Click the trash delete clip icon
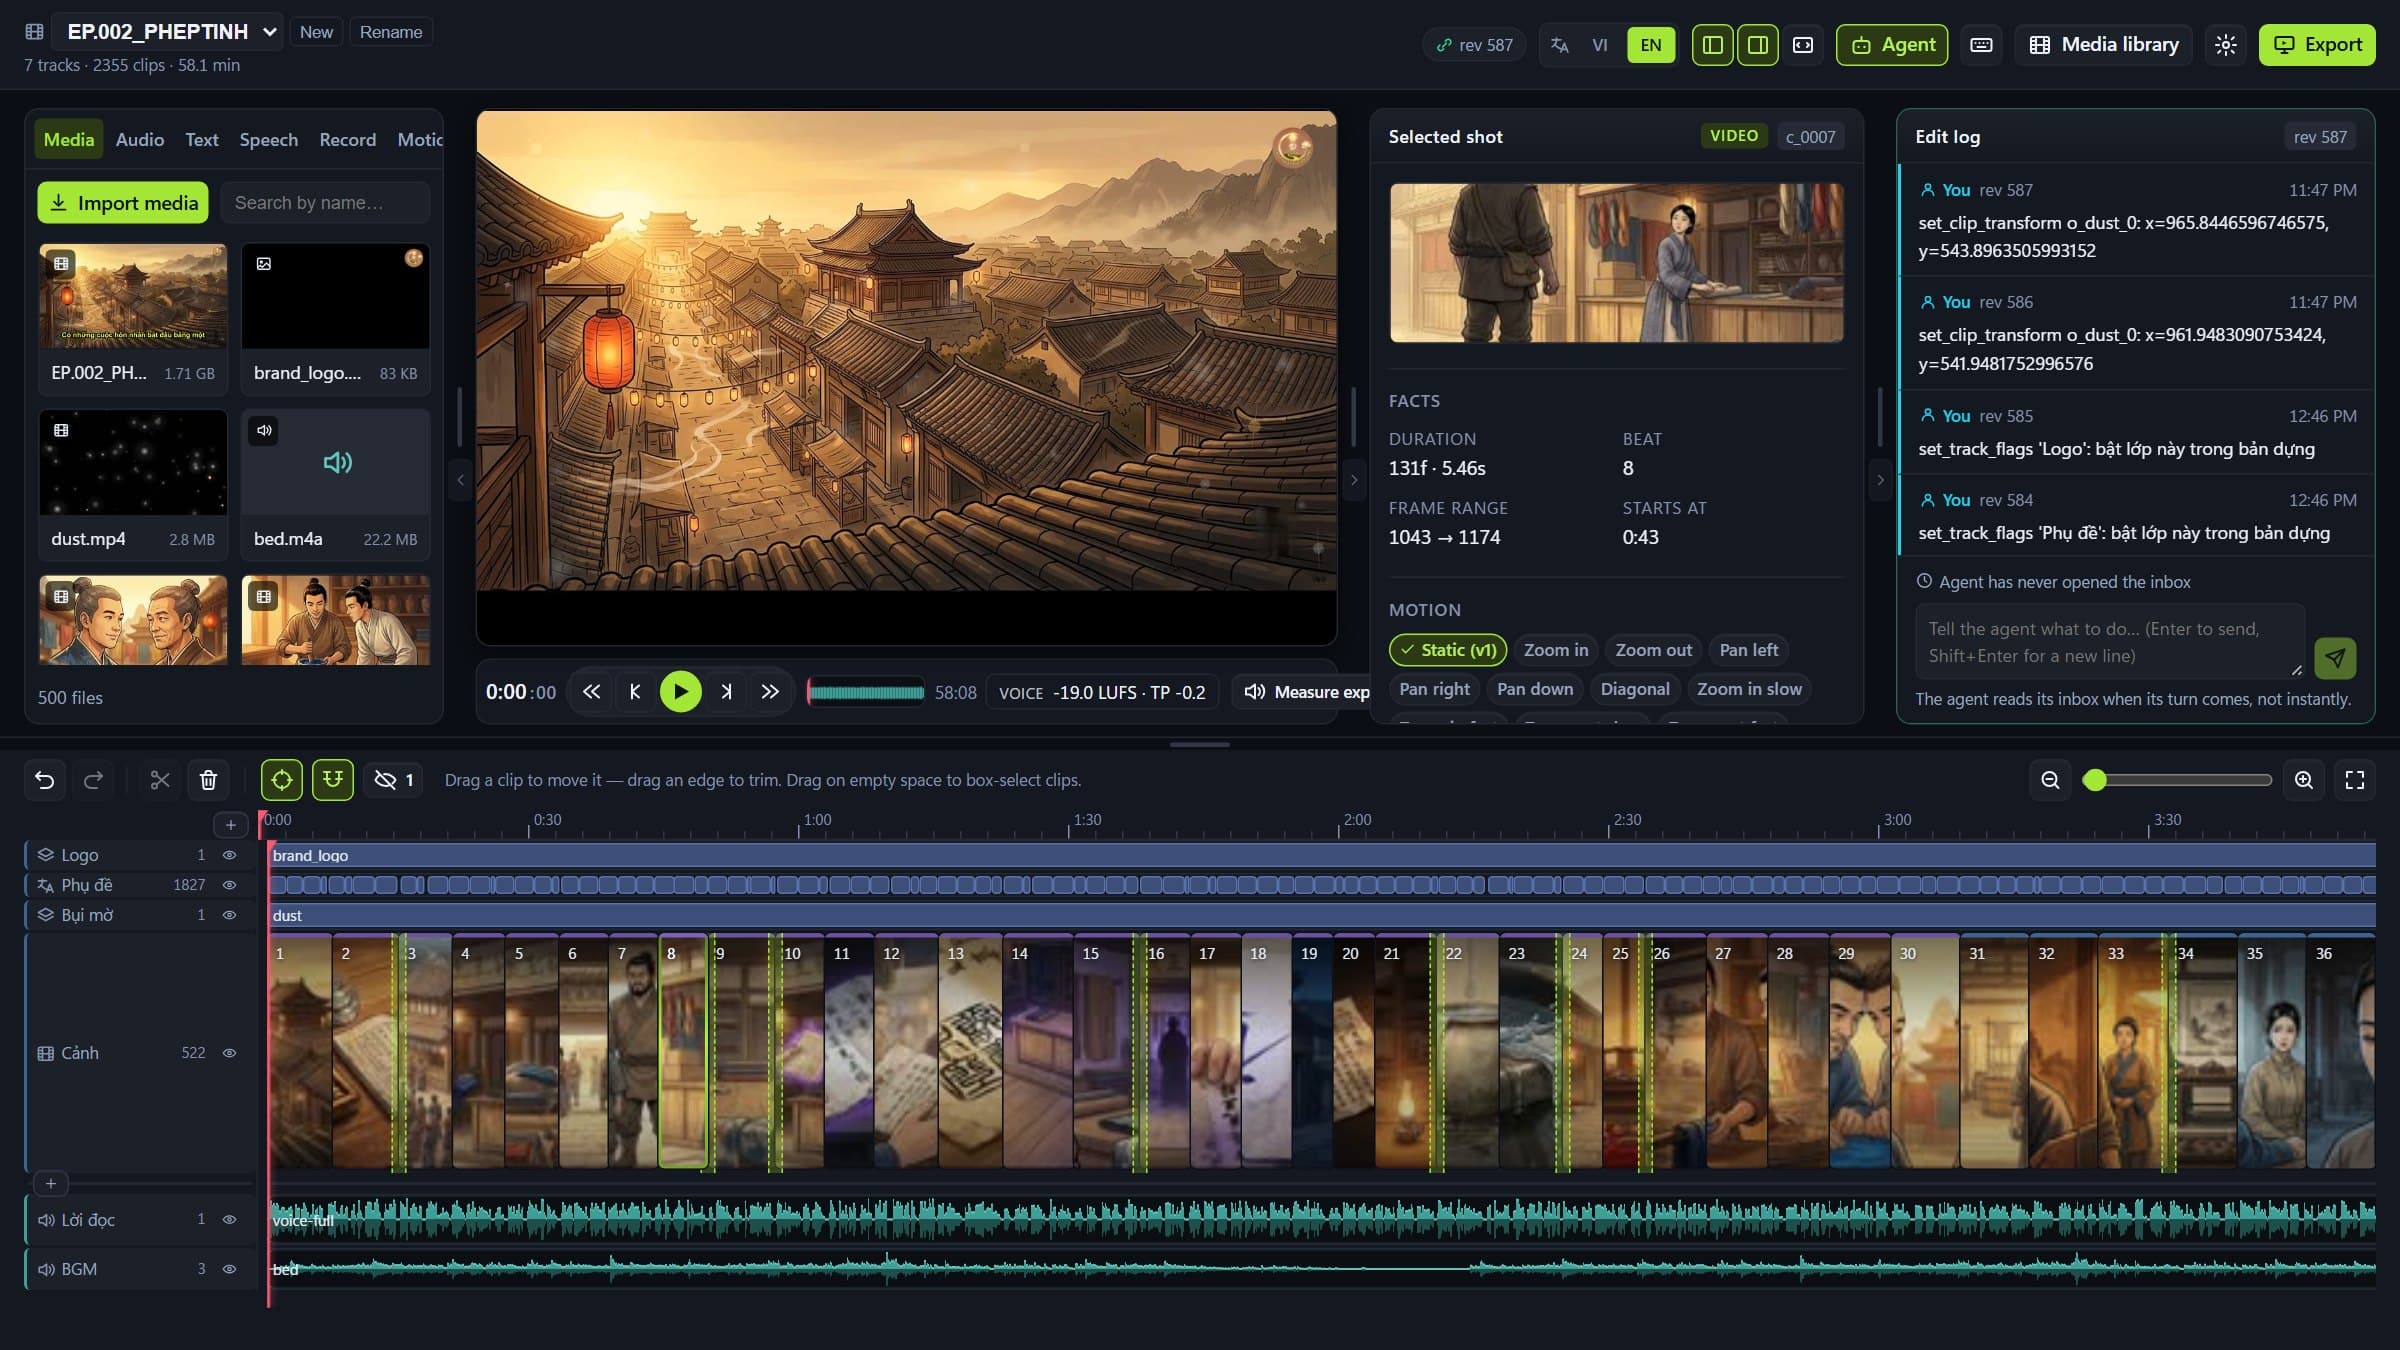 click(x=208, y=780)
